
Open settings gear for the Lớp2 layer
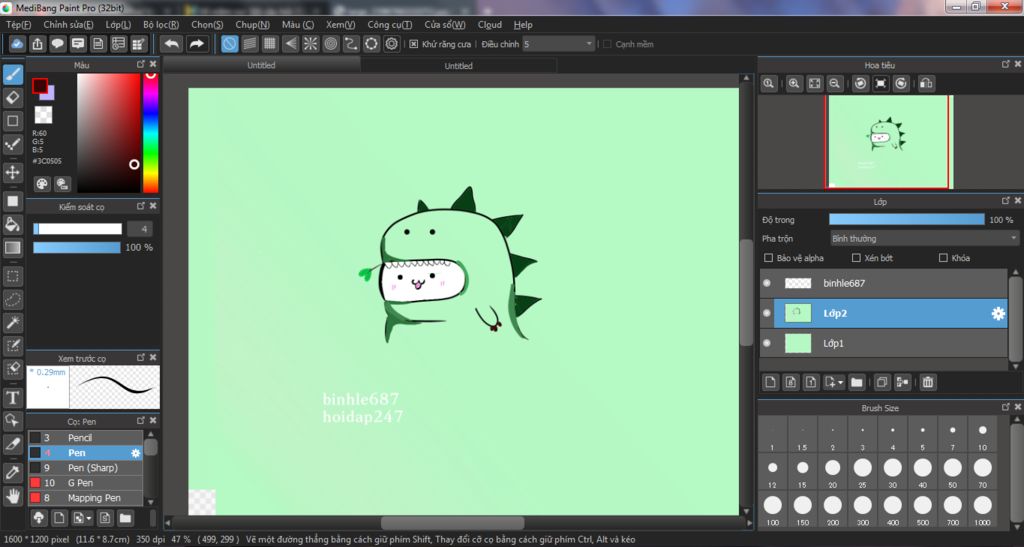point(998,313)
